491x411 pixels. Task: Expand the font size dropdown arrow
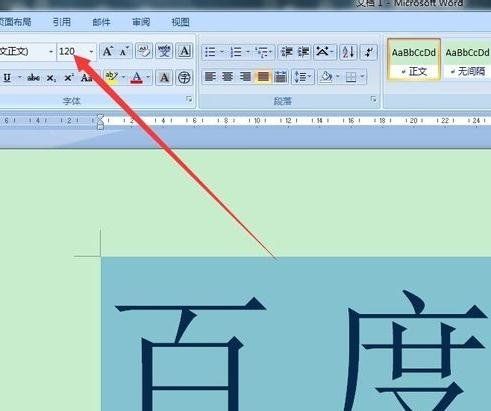tap(91, 52)
